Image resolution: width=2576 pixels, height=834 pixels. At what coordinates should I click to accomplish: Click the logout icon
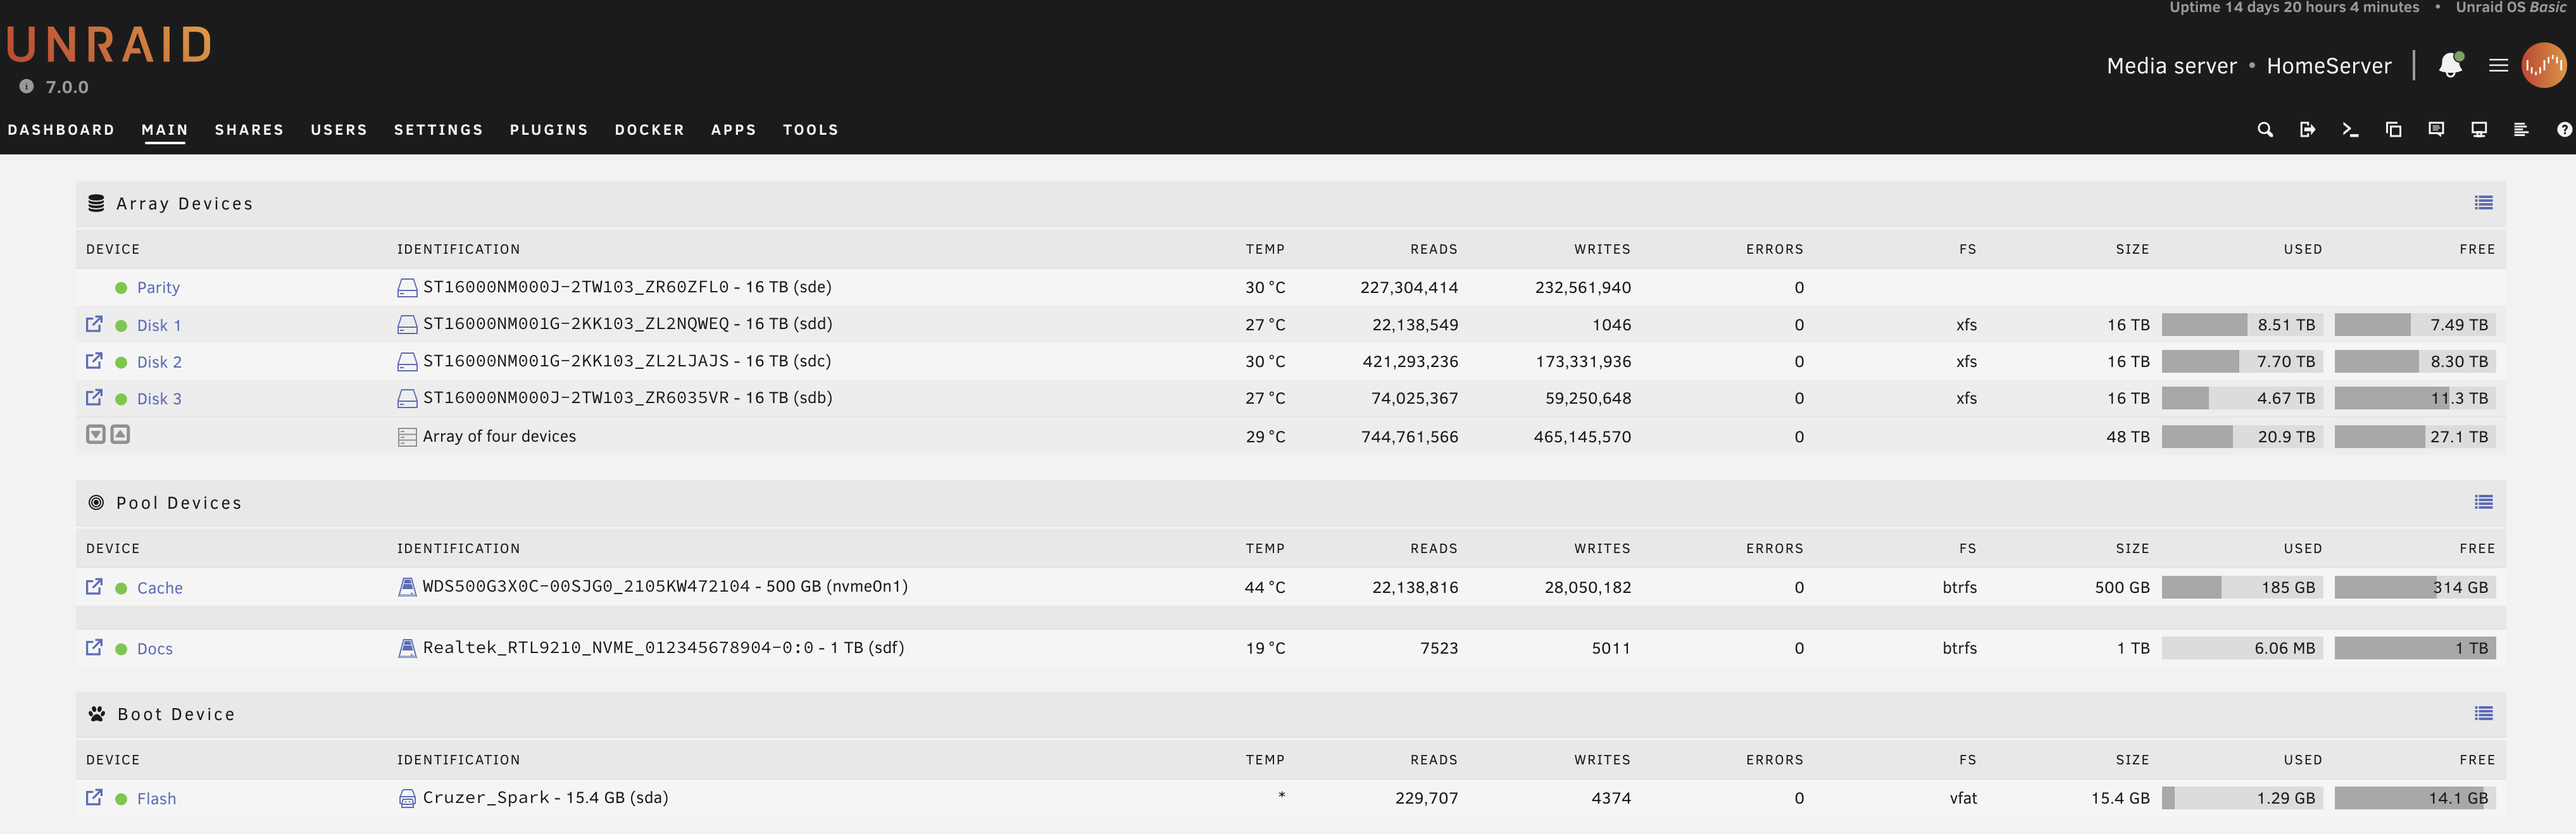(x=2308, y=129)
